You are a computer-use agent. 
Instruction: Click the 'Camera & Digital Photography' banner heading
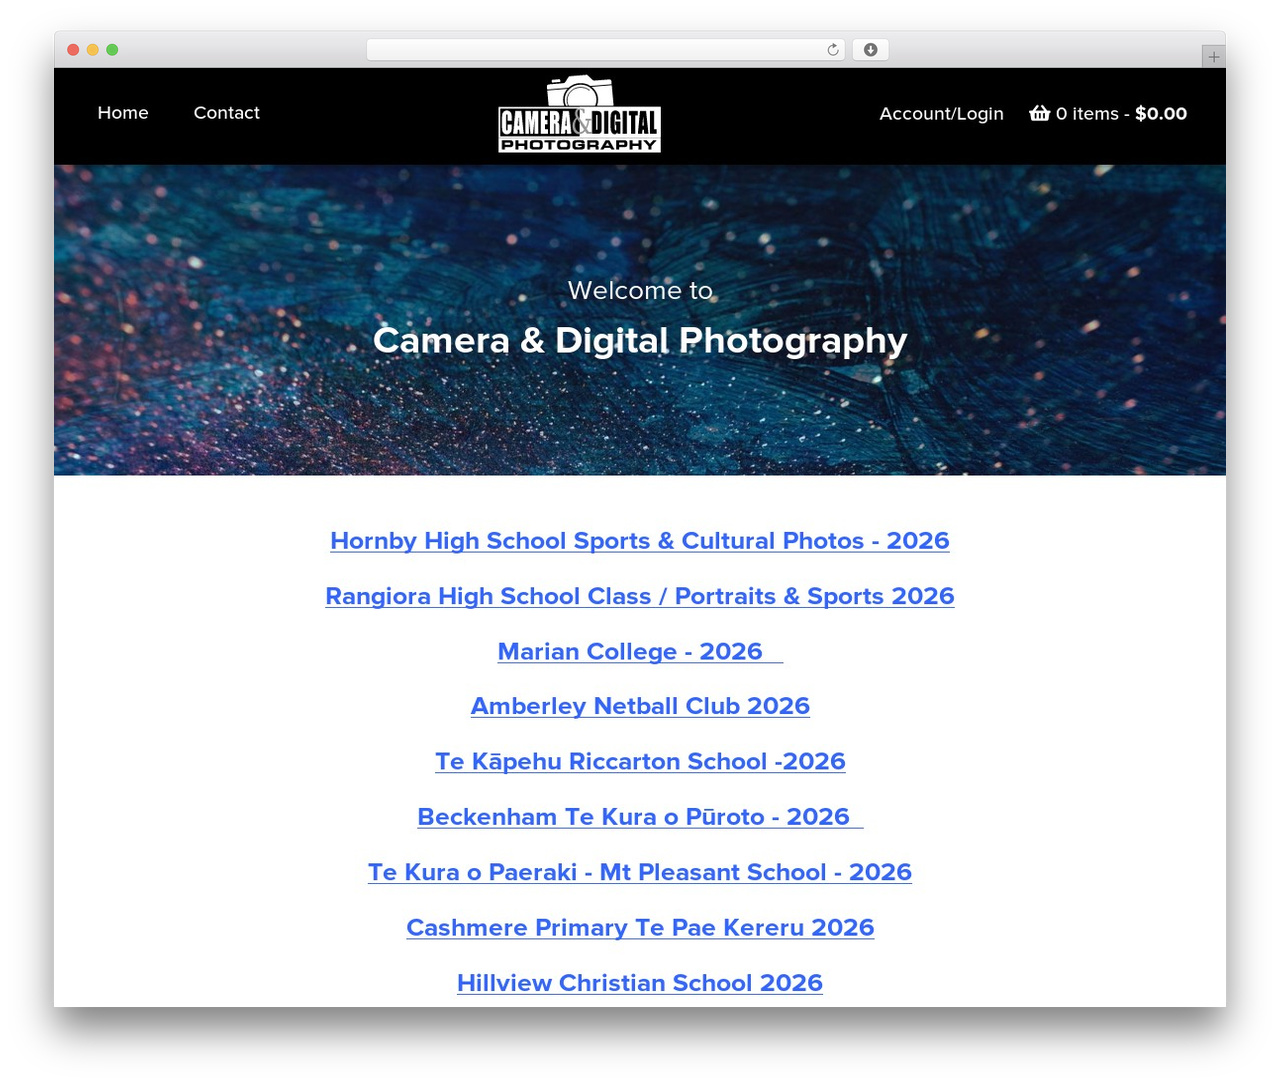(x=640, y=341)
